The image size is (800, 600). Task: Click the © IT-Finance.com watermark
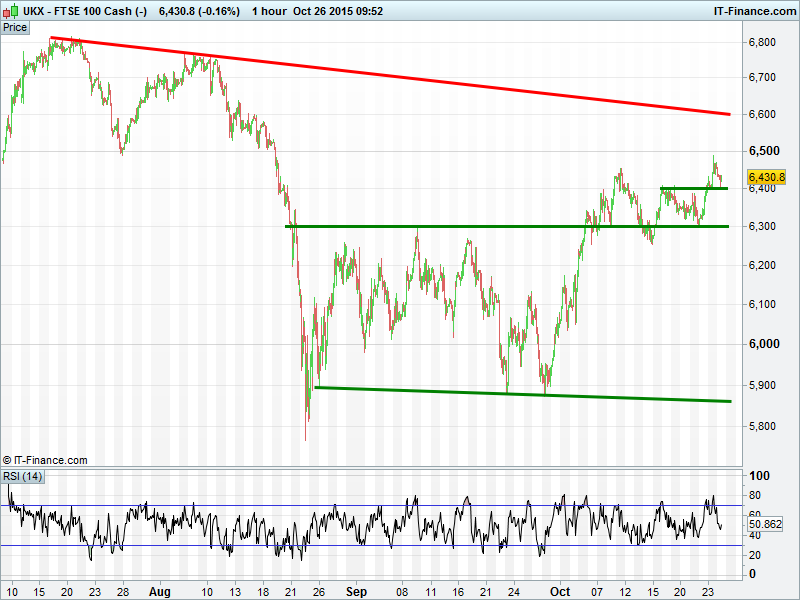tap(45, 460)
